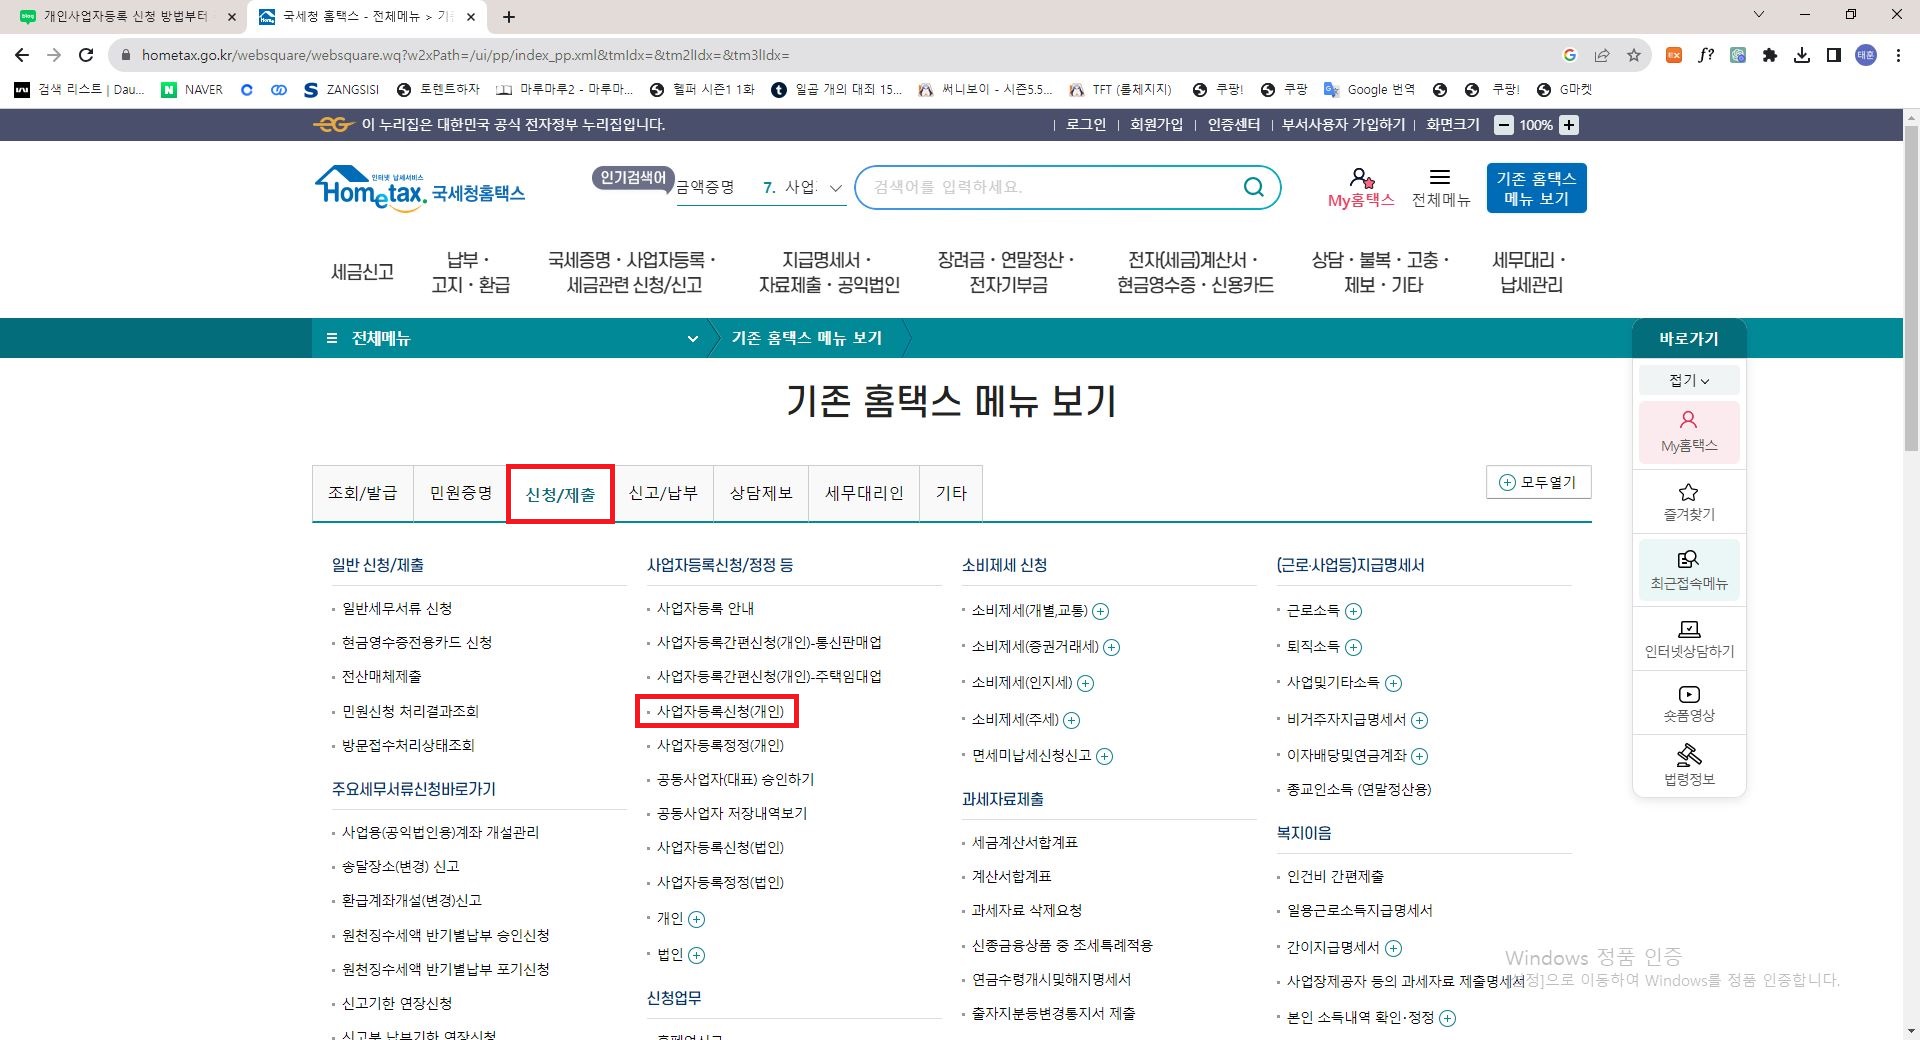Select the 신고/납부 tab
The image size is (1920, 1040).
663,493
